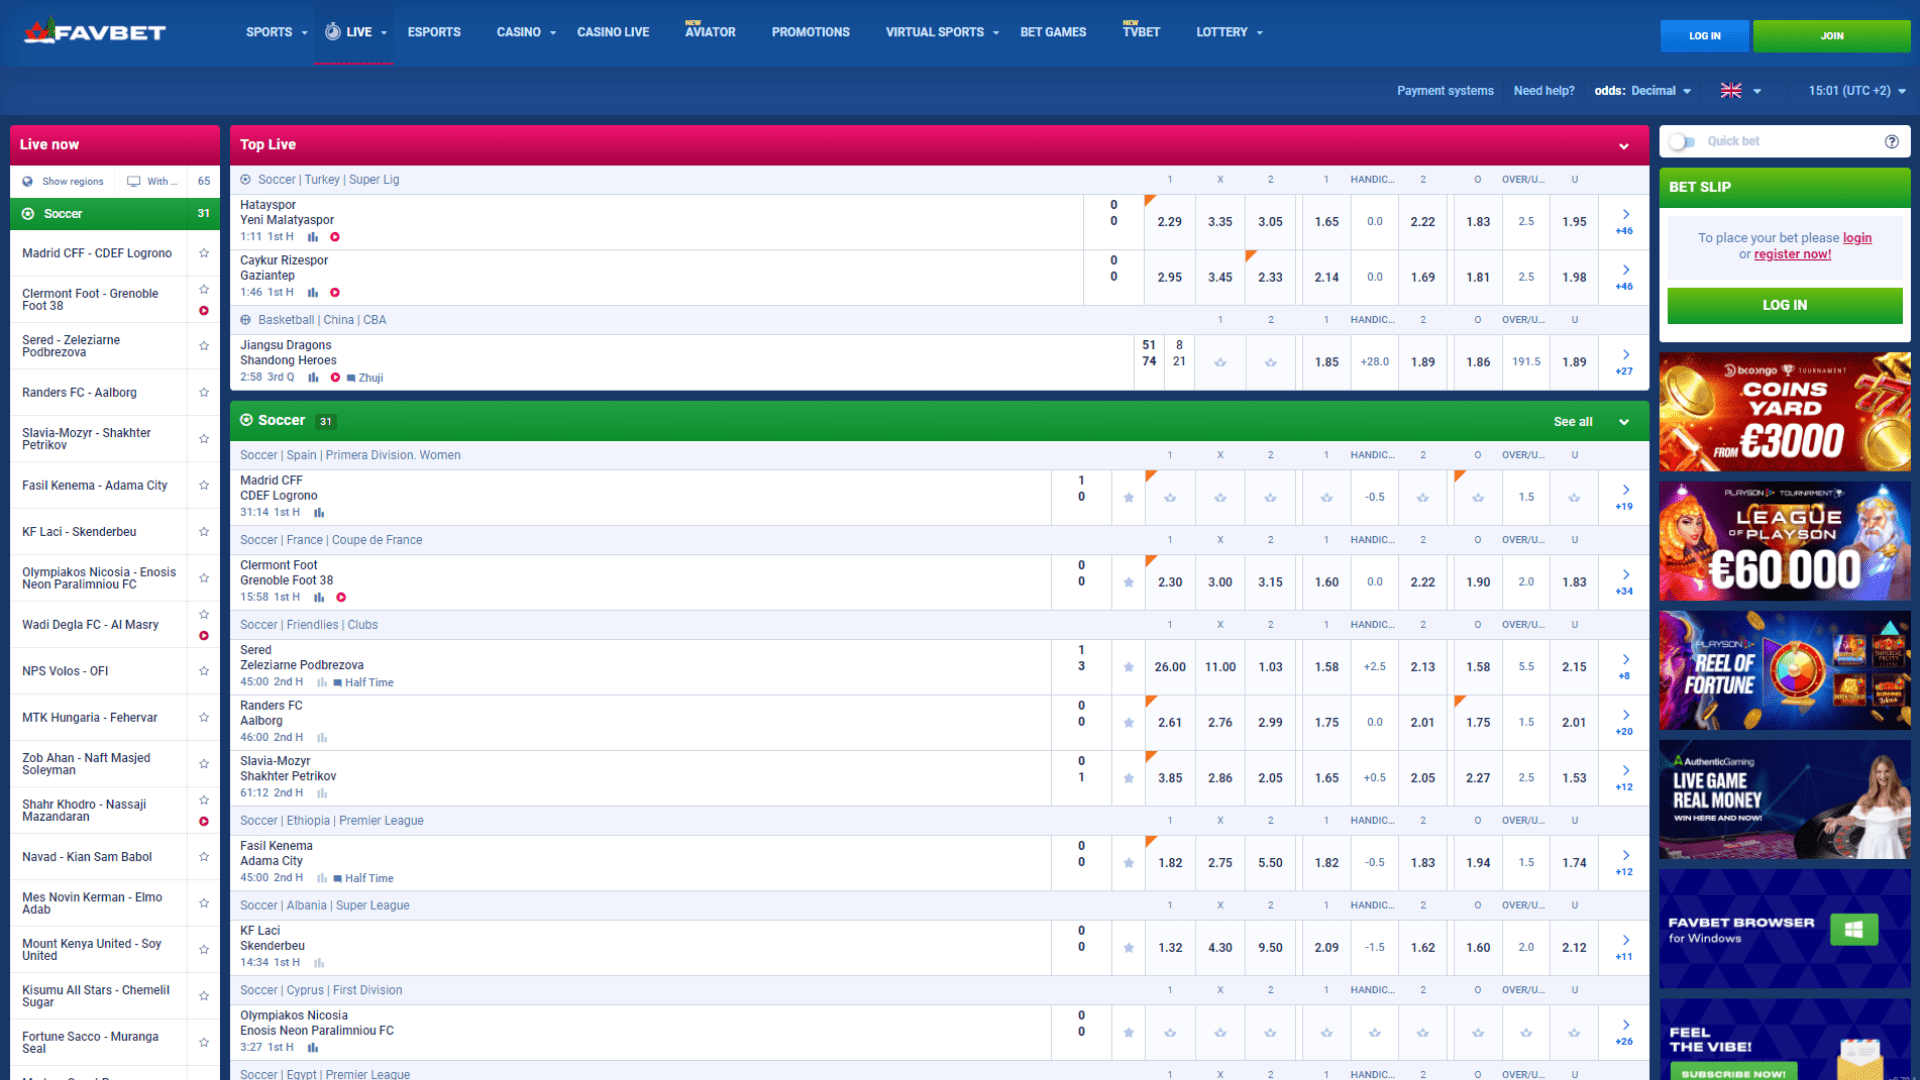Click the live video icon in Wadi Degla sidebar row
Screen dimensions: 1920x1080
(x=204, y=636)
